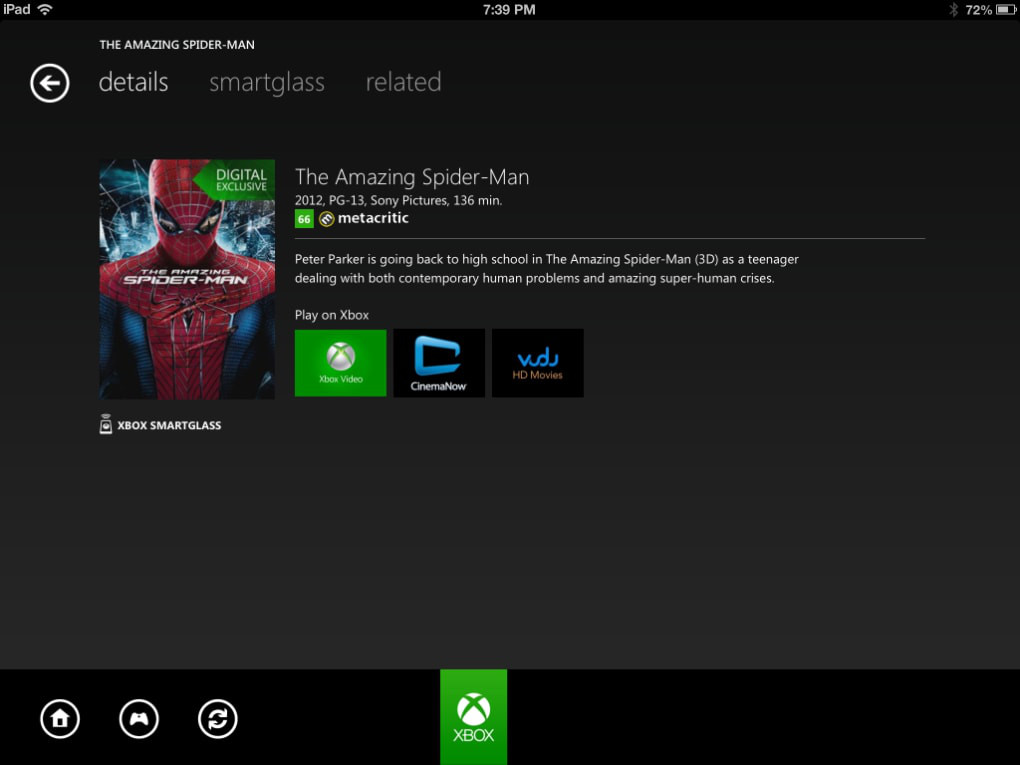The width and height of the screenshot is (1020, 765).
Task: Open the smartglass tab
Action: tap(267, 83)
